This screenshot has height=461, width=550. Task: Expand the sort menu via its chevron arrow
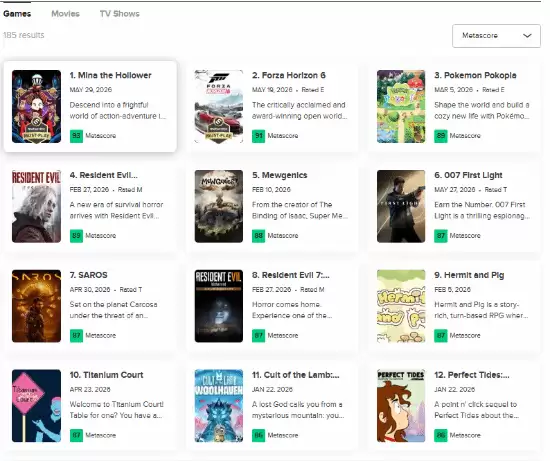[x=527, y=36]
